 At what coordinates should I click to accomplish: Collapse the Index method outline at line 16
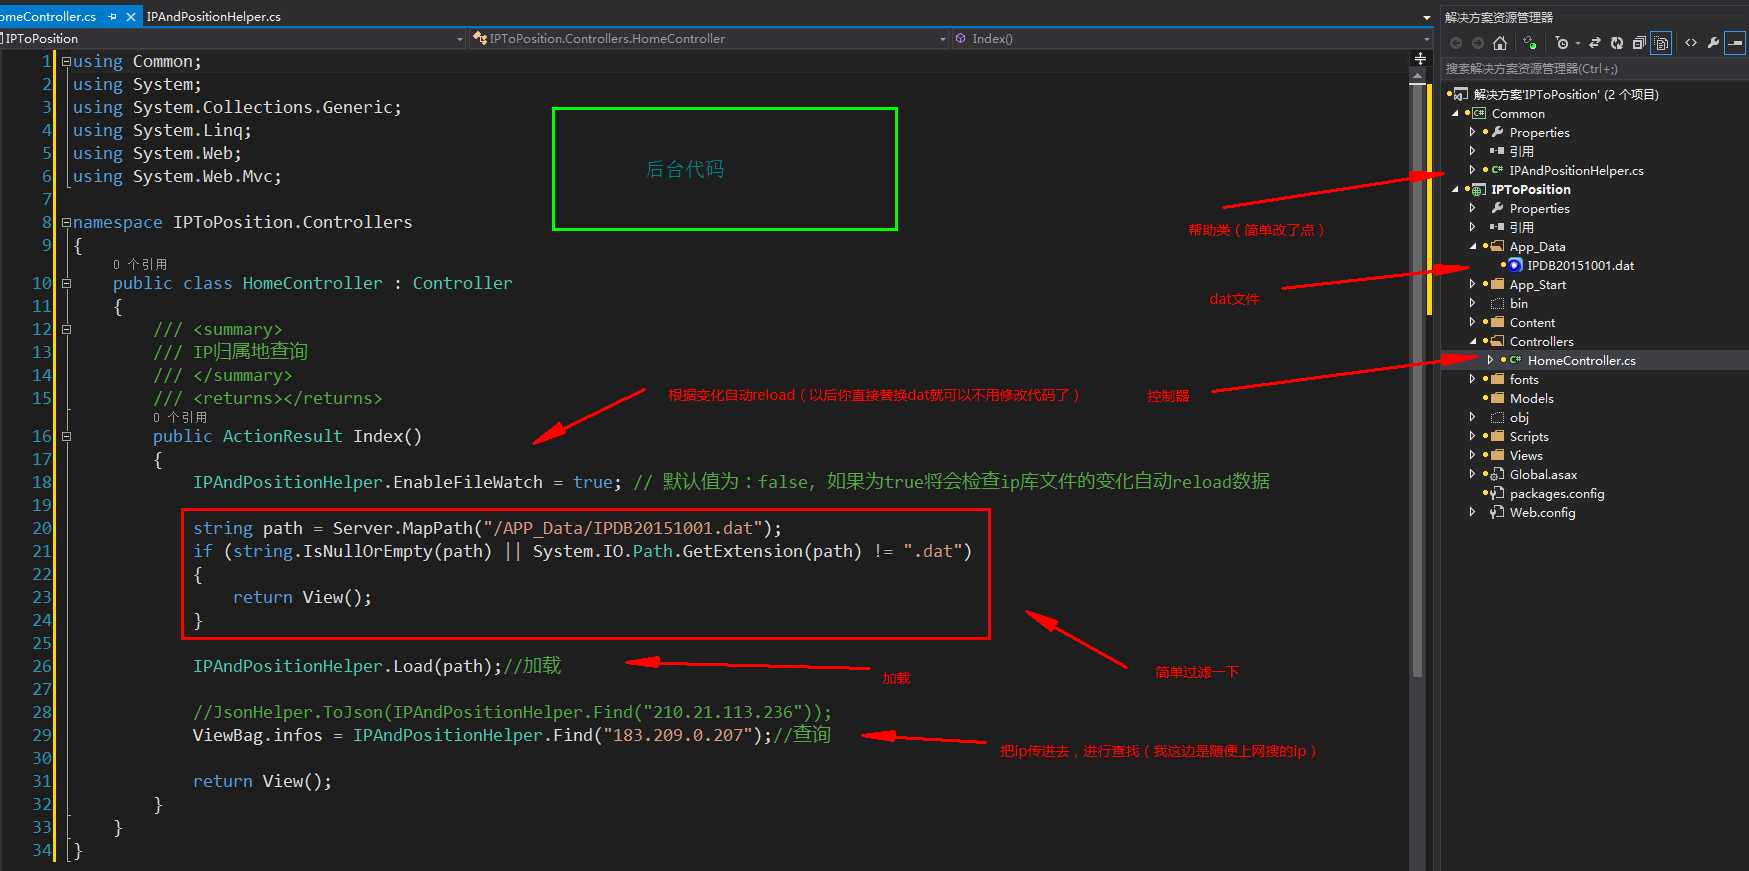tap(66, 436)
